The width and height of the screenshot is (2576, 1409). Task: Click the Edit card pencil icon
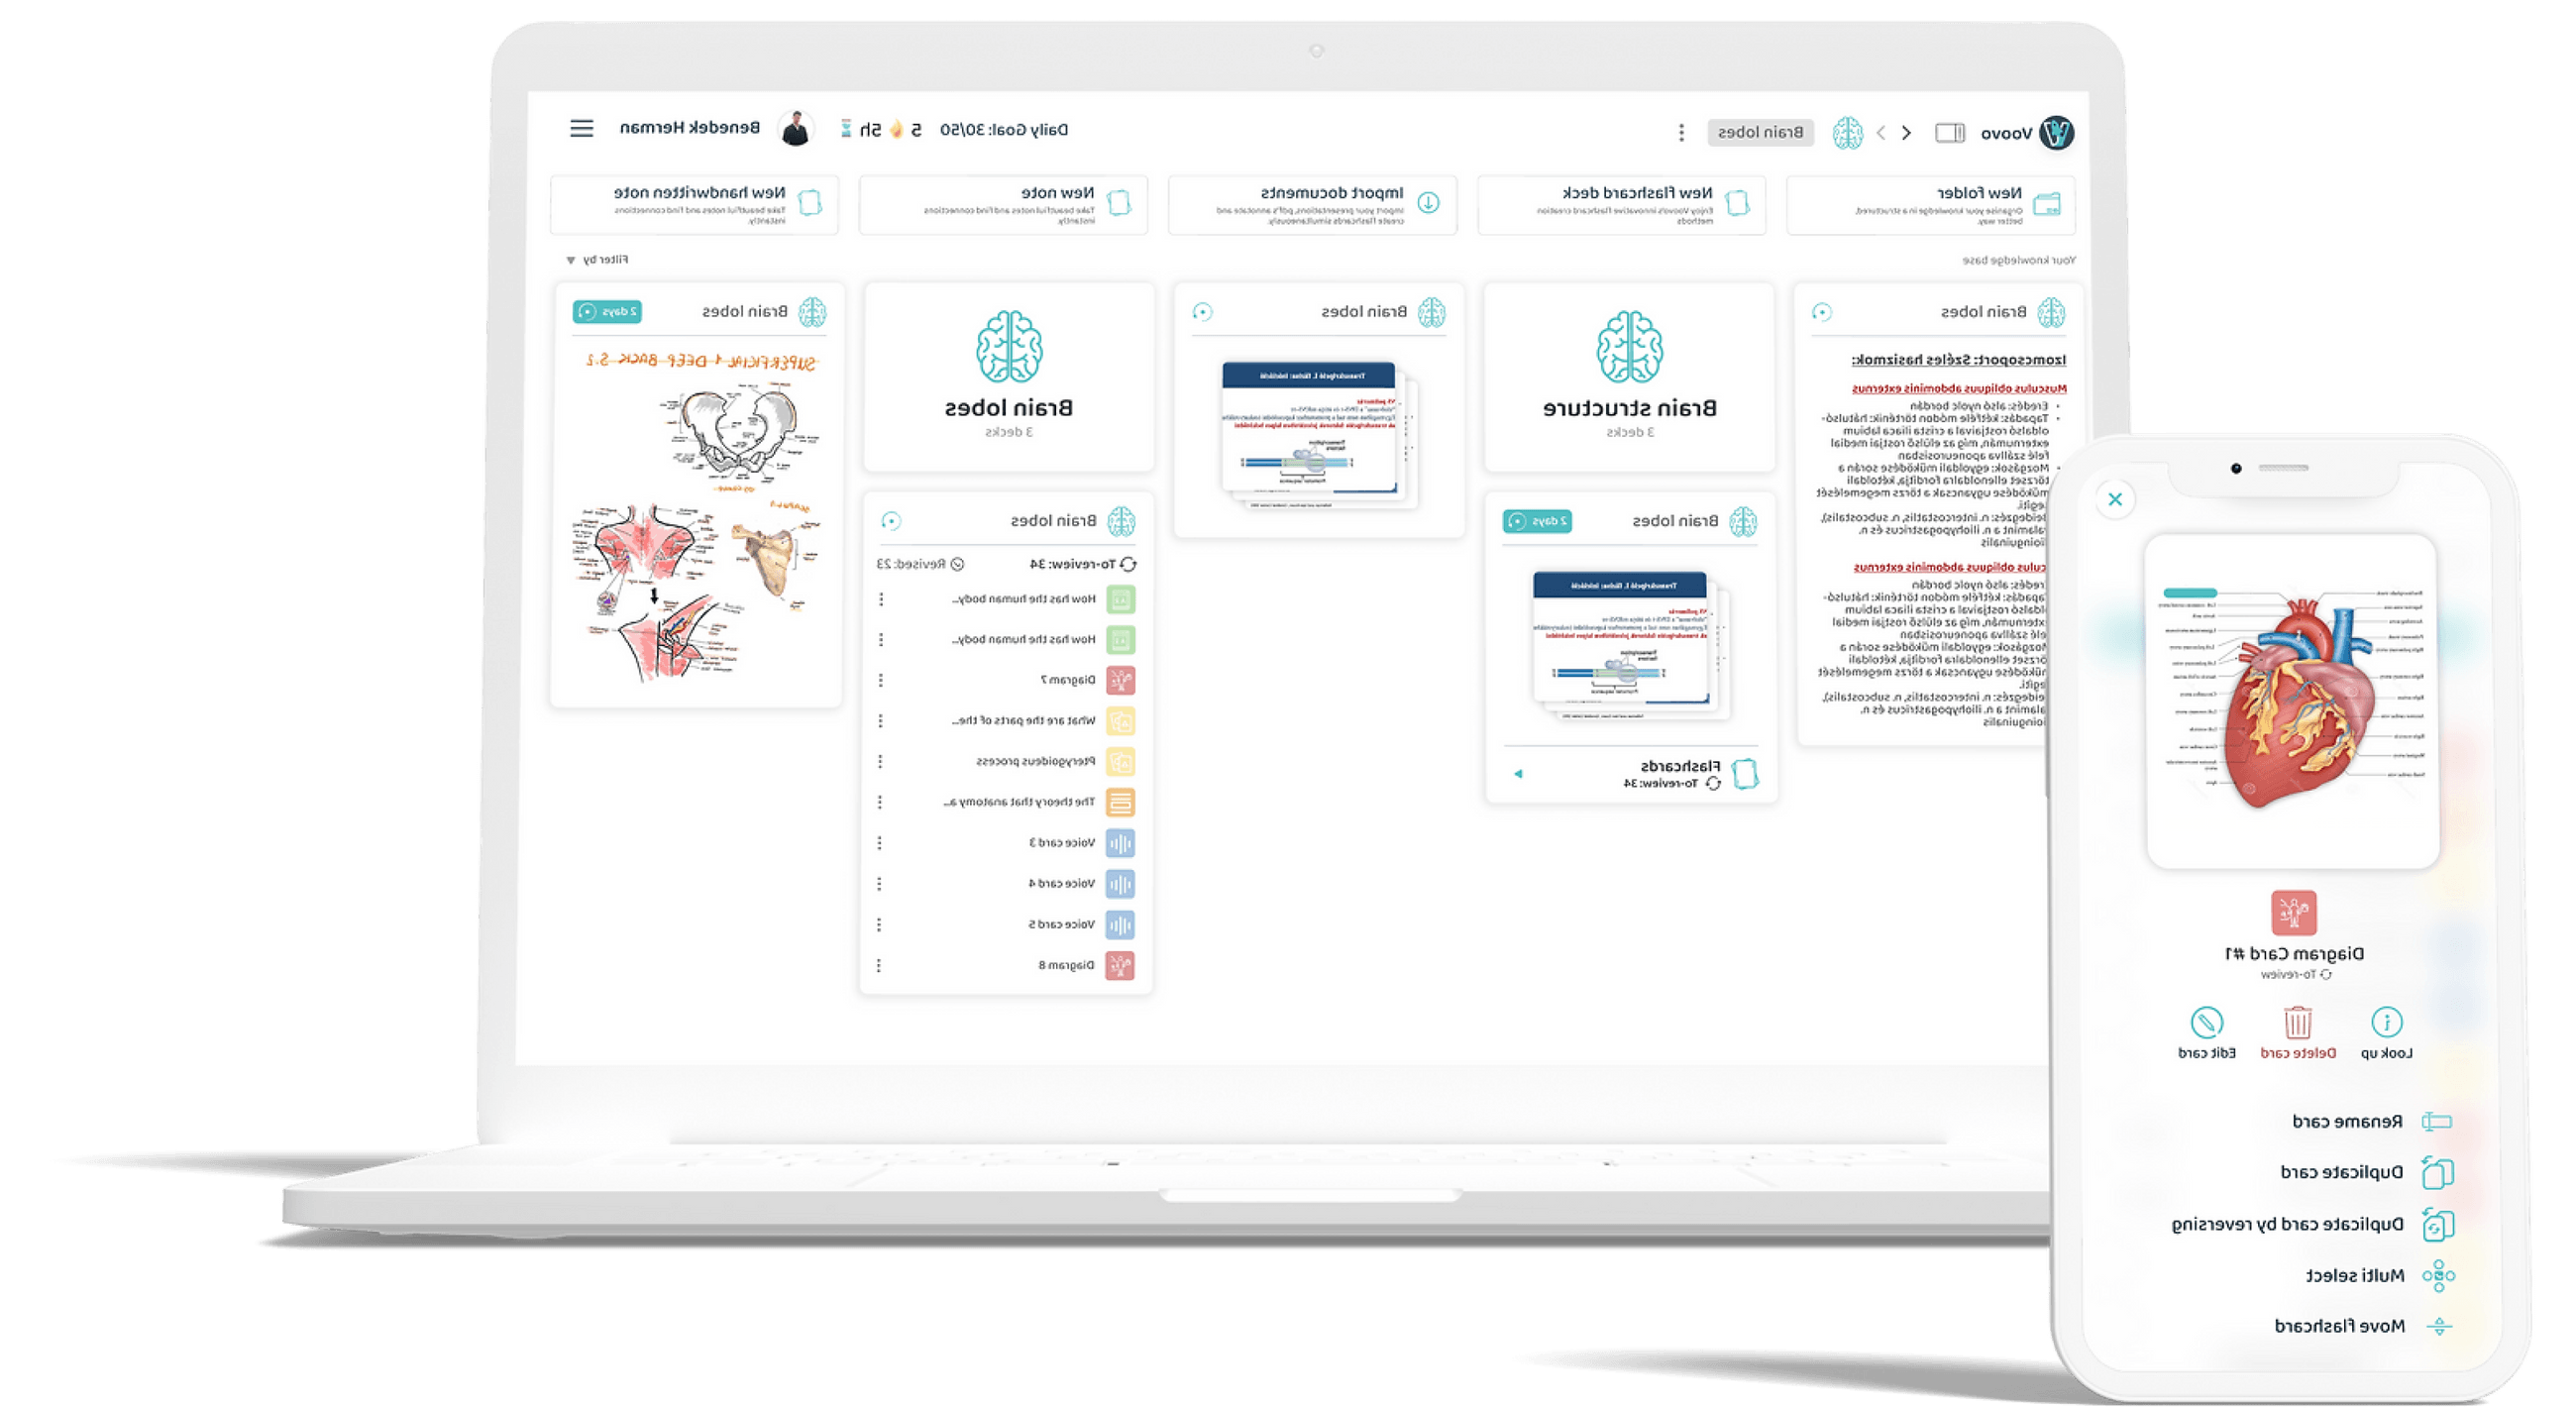coord(2206,1022)
